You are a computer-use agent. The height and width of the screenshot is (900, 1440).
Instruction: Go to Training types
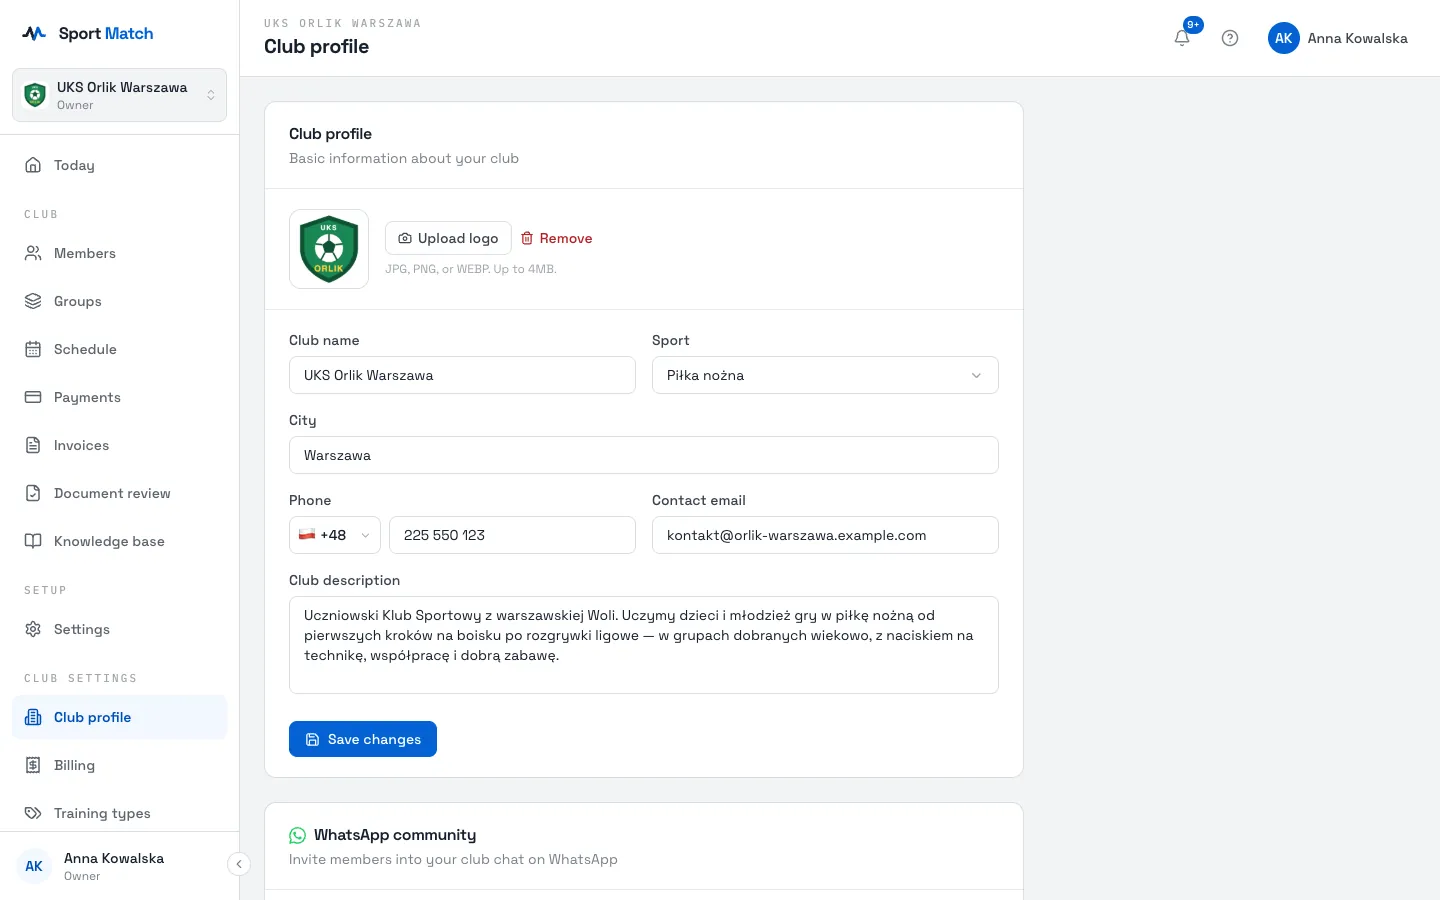(120, 813)
